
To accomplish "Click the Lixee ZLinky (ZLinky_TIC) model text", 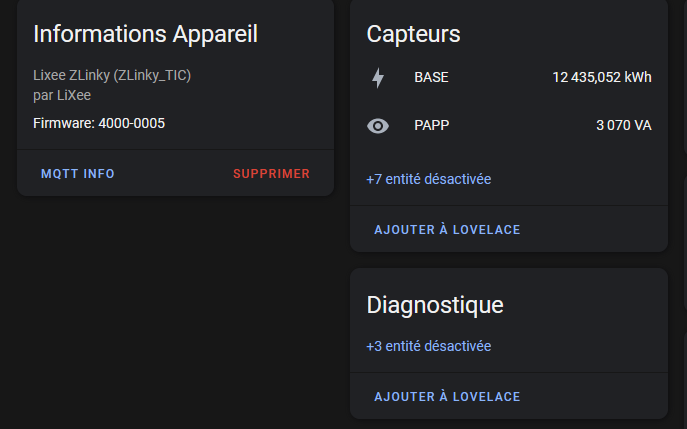I will click(x=112, y=75).
